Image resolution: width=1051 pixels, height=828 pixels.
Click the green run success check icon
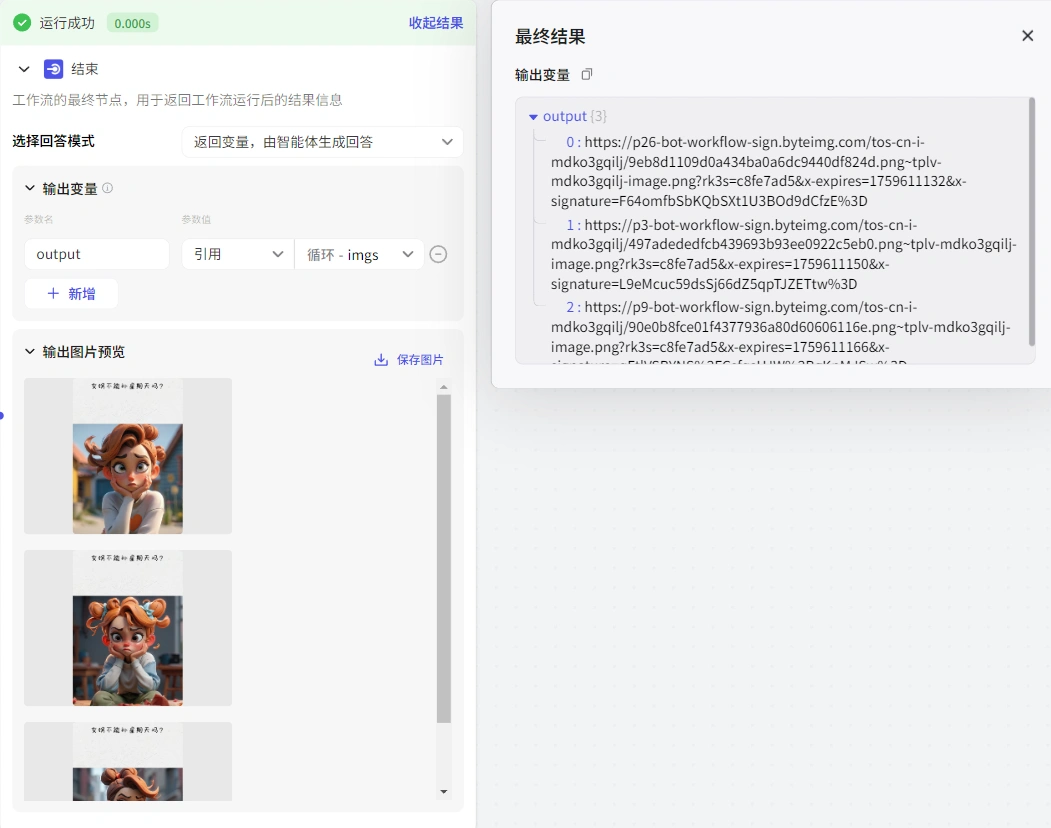click(22, 23)
